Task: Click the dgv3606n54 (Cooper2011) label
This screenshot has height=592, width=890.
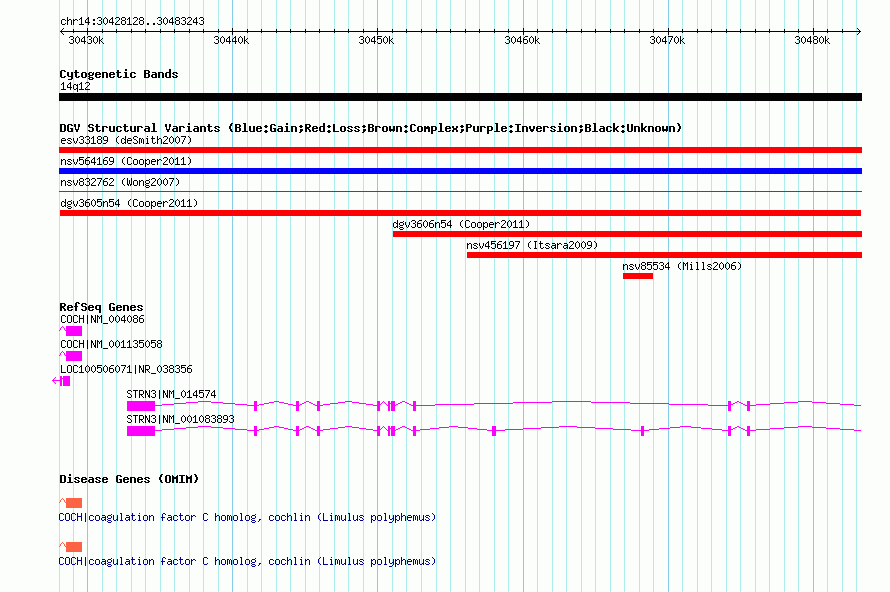Action: 461,224
